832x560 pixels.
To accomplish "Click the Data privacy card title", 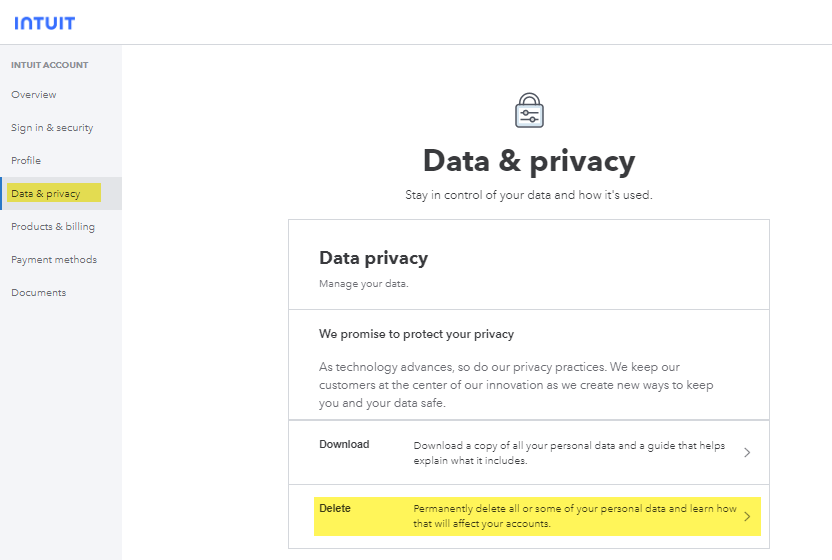I will [373, 258].
